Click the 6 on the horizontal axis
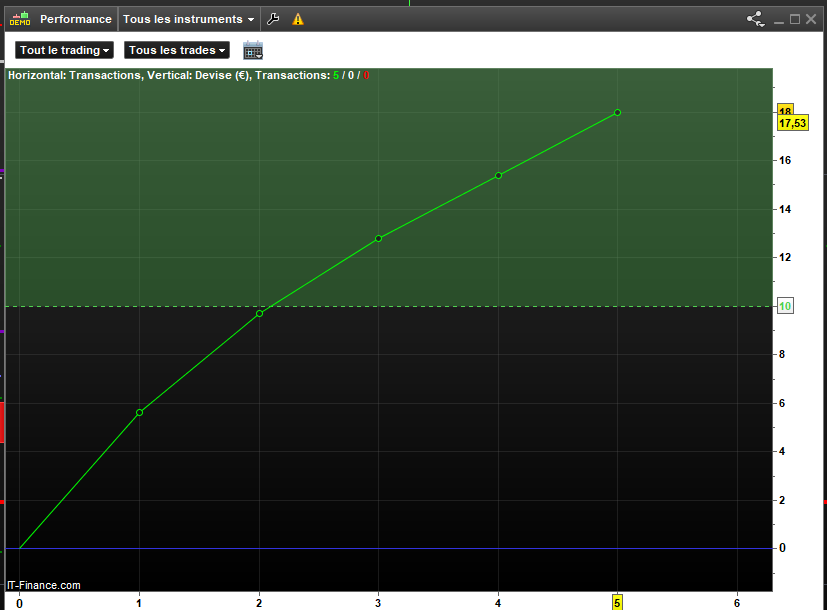Image resolution: width=827 pixels, height=610 pixels. (737, 603)
